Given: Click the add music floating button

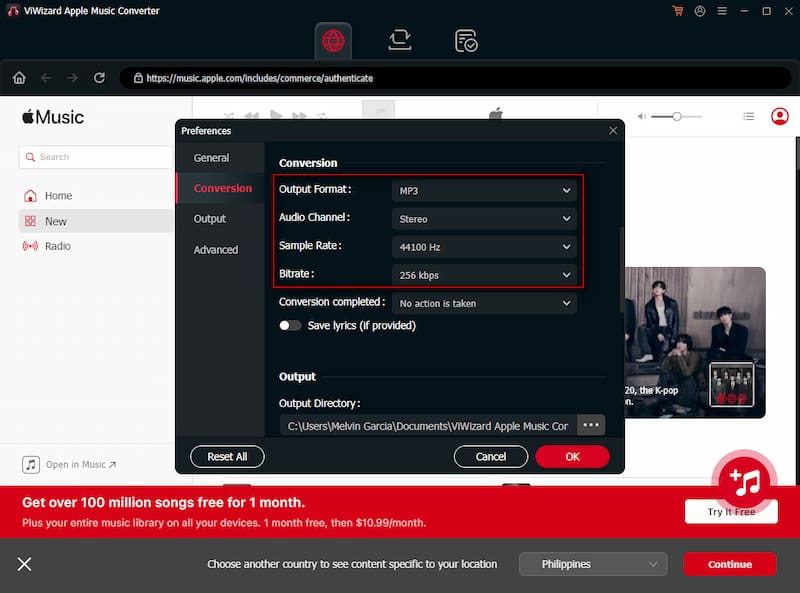Looking at the screenshot, I should (744, 481).
